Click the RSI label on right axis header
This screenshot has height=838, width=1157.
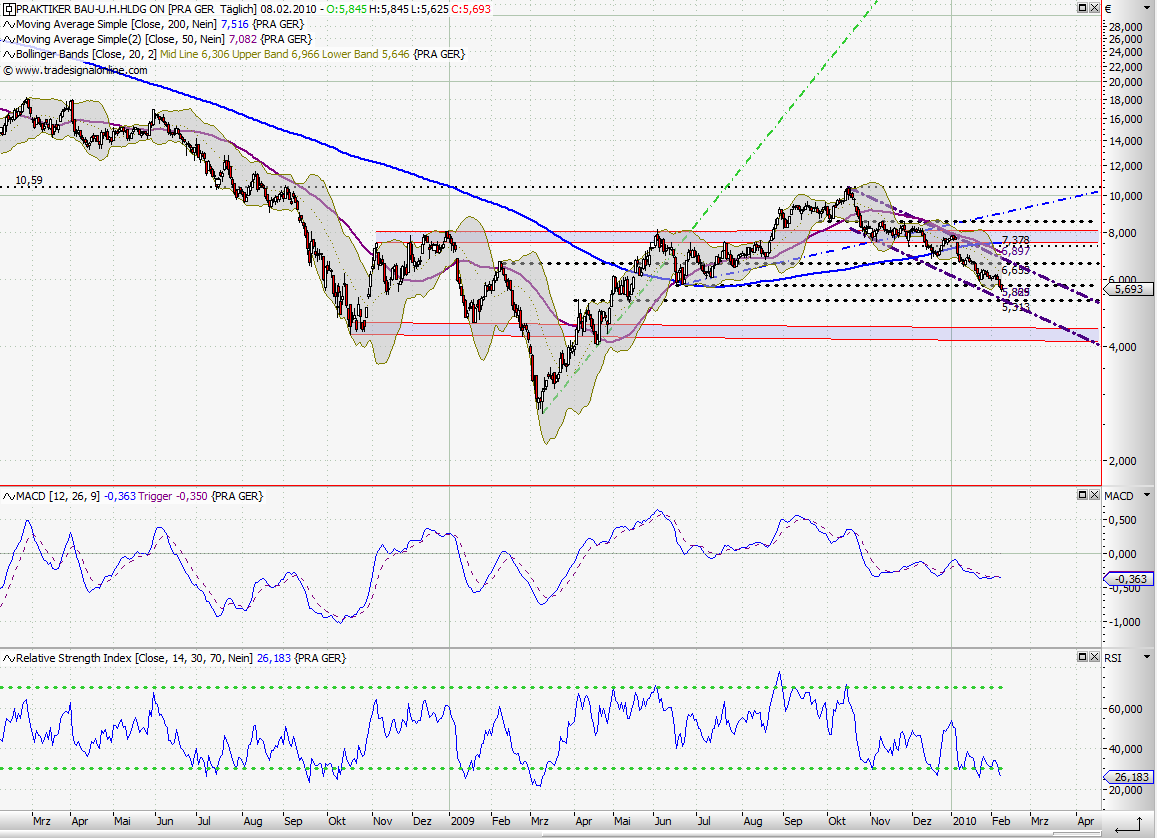coord(1113,657)
